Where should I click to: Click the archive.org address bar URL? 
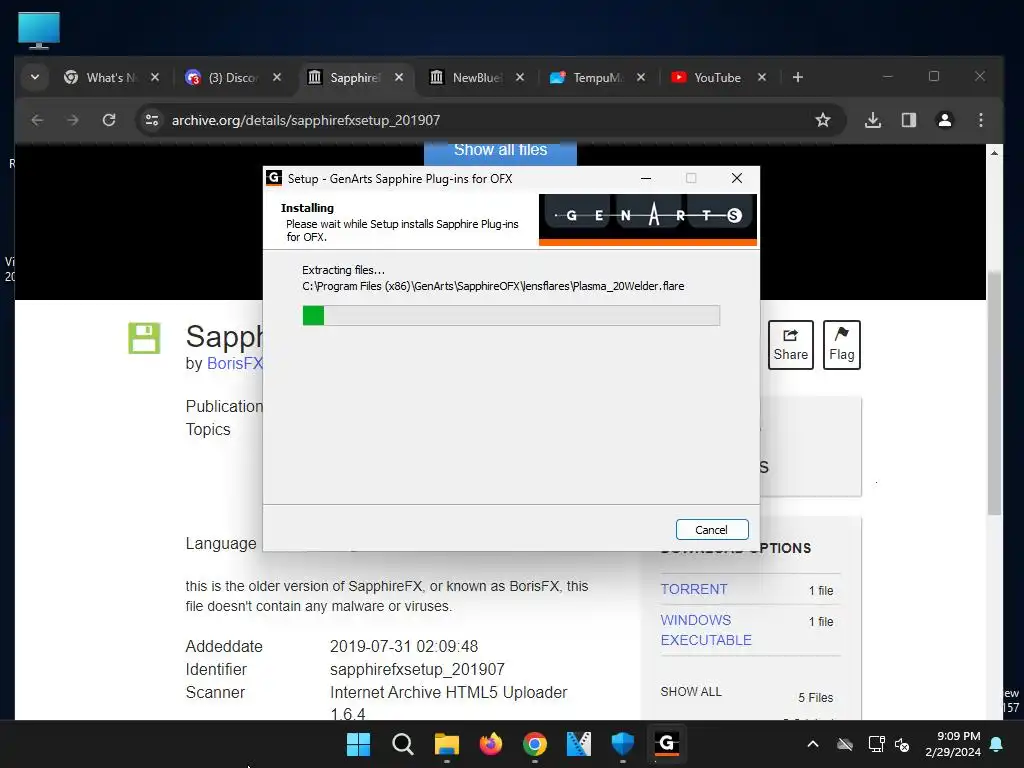[x=306, y=120]
